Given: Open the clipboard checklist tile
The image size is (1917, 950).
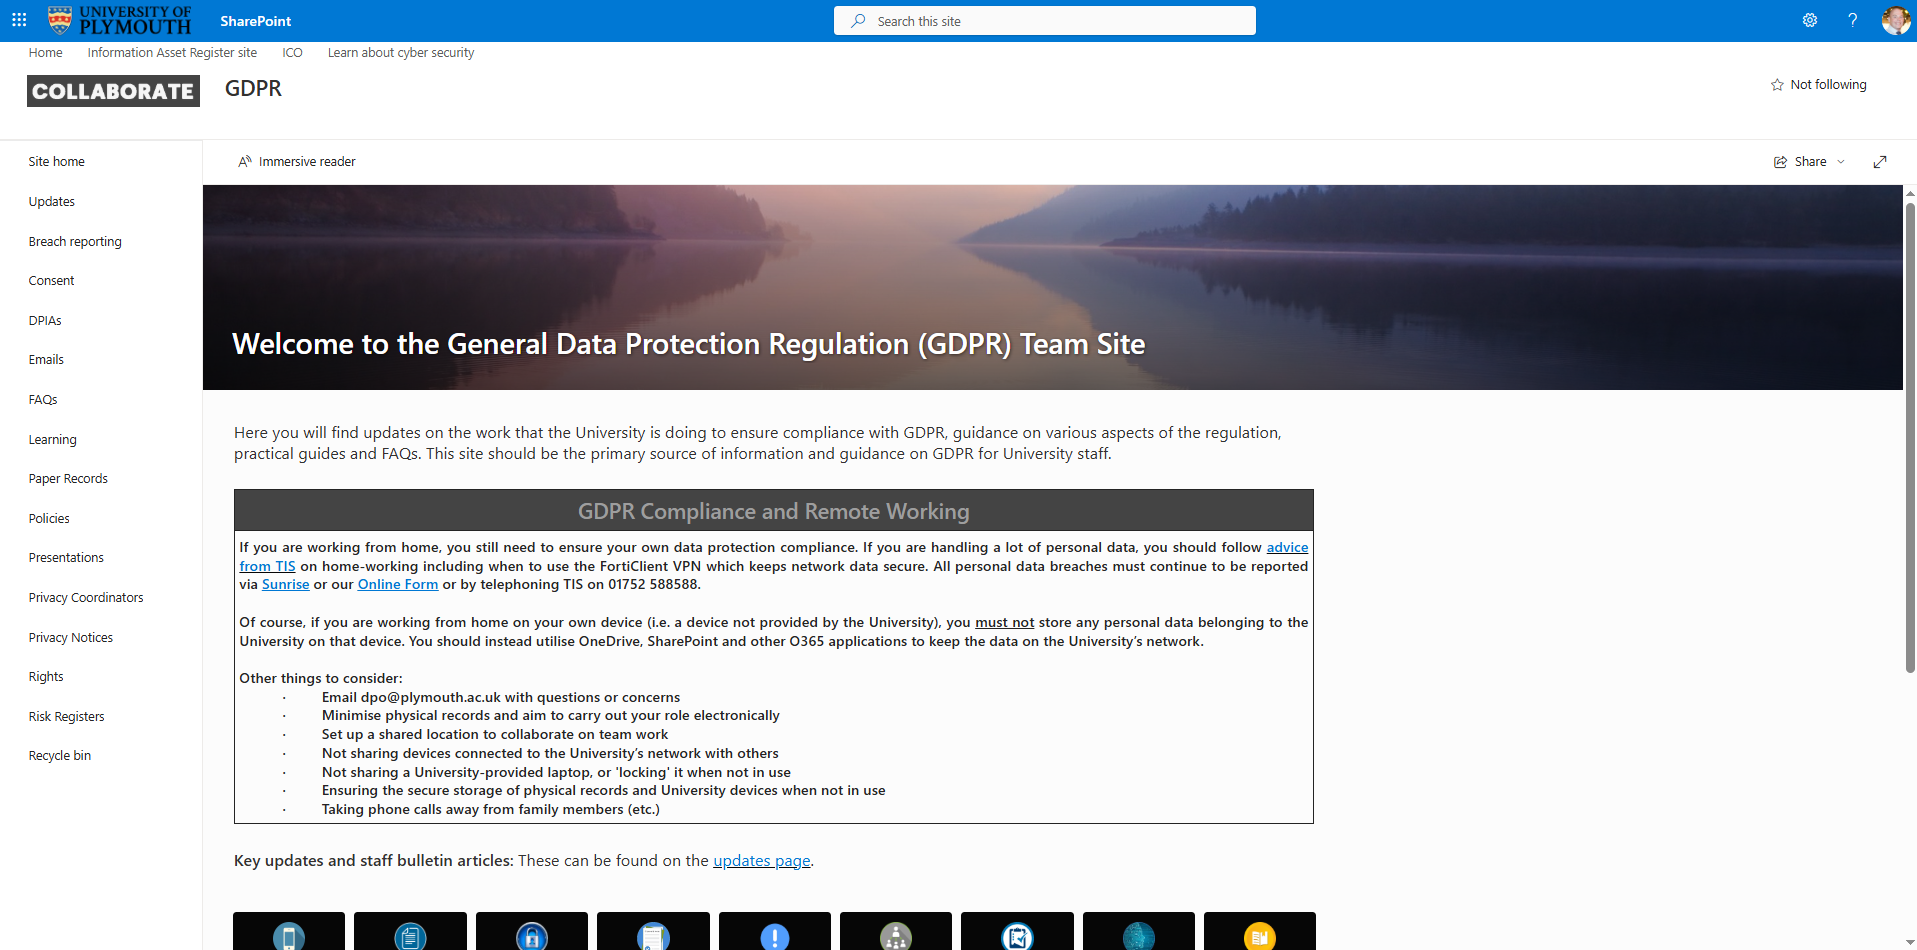Looking at the screenshot, I should pyautogui.click(x=1017, y=931).
